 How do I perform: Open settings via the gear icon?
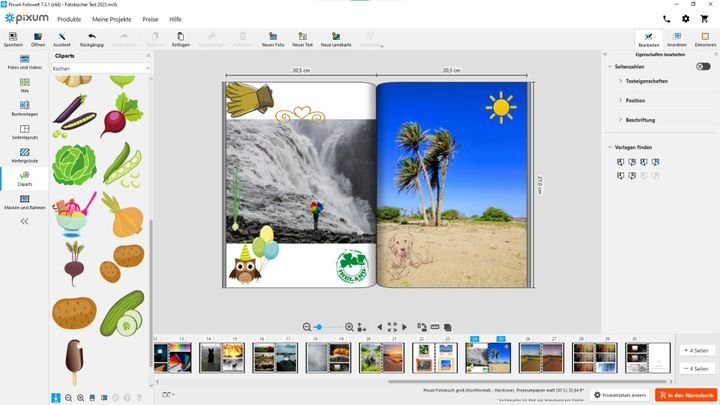[x=686, y=19]
